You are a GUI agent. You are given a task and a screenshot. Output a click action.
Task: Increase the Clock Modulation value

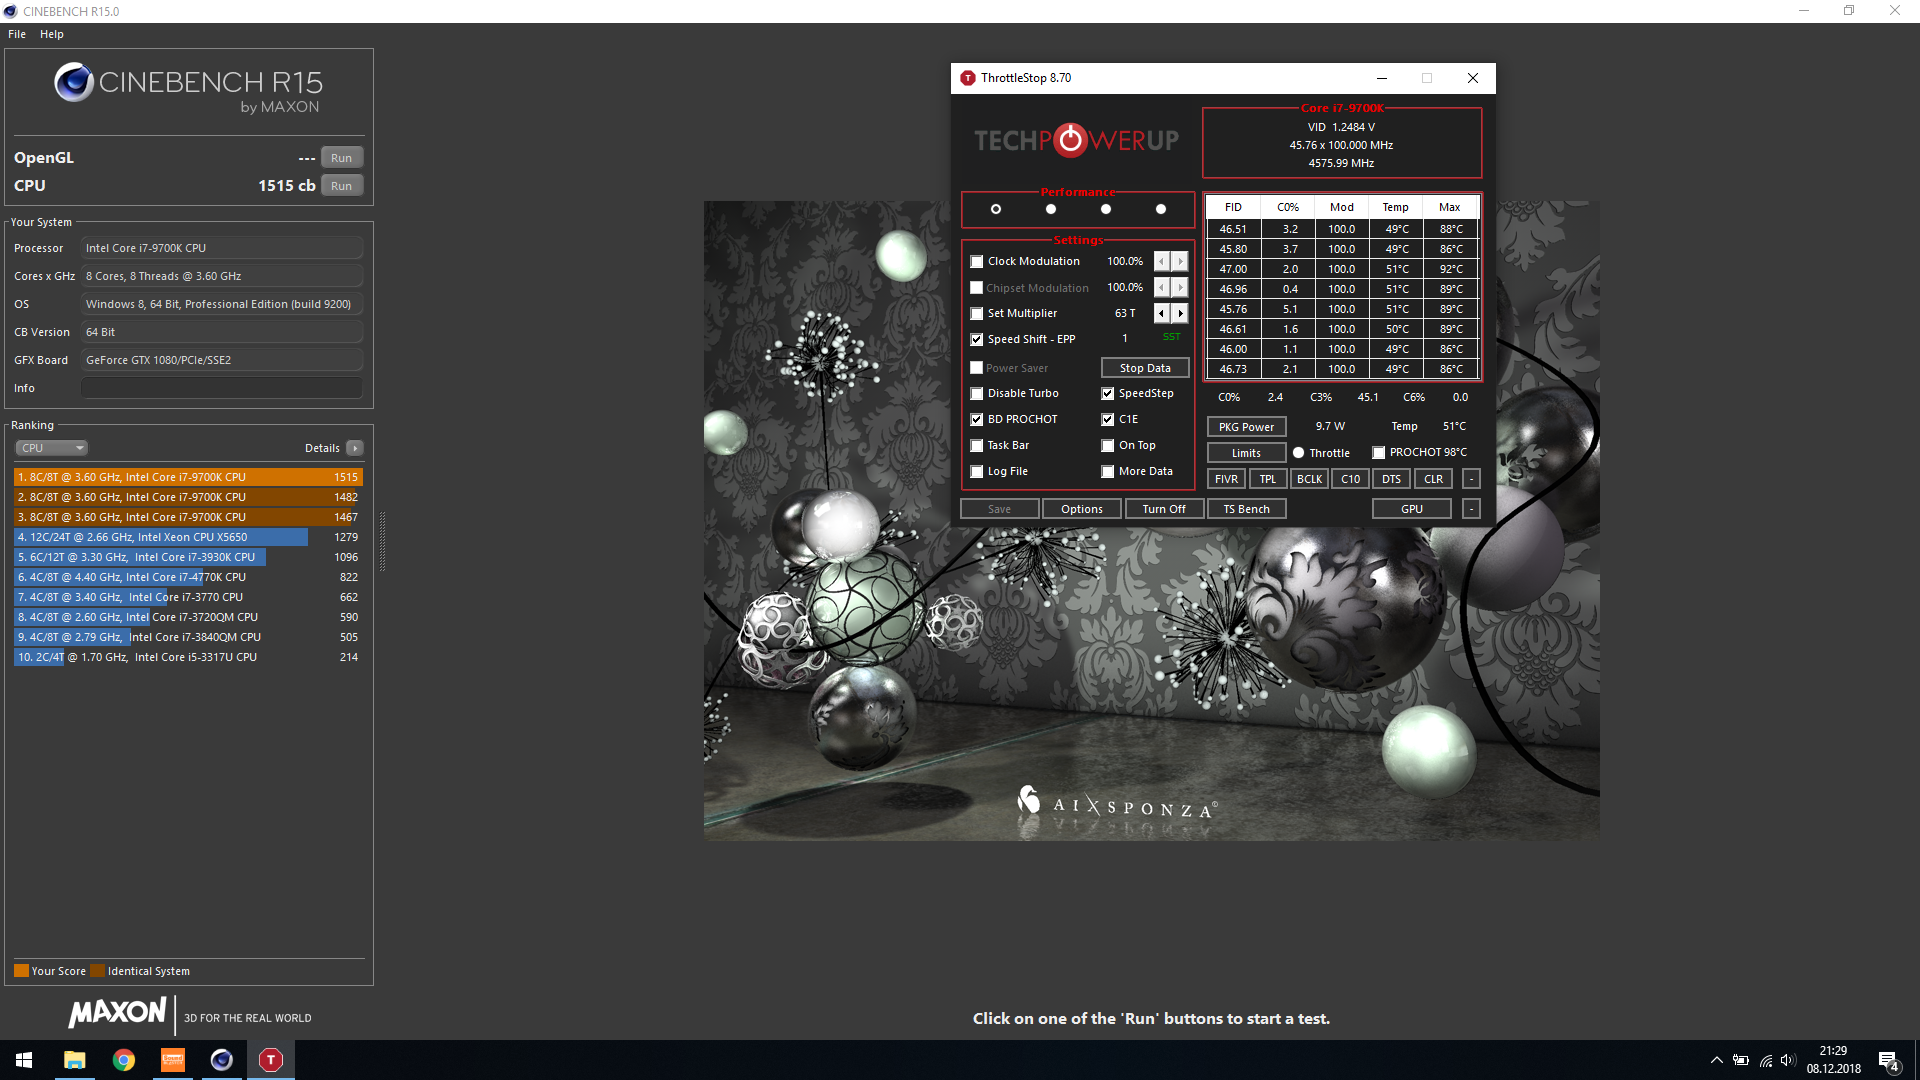[1180, 261]
